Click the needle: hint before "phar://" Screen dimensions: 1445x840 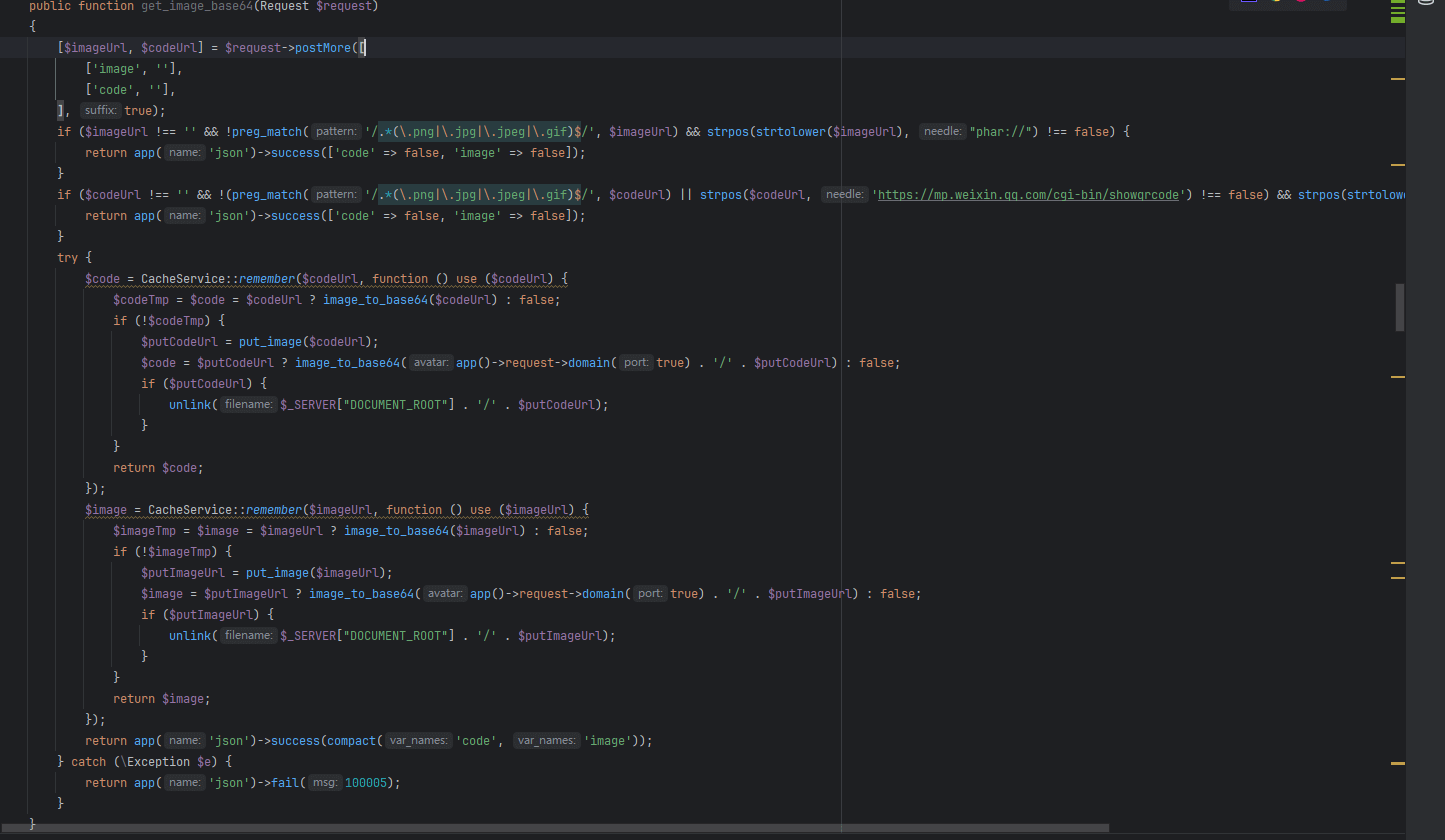pyautogui.click(x=942, y=132)
